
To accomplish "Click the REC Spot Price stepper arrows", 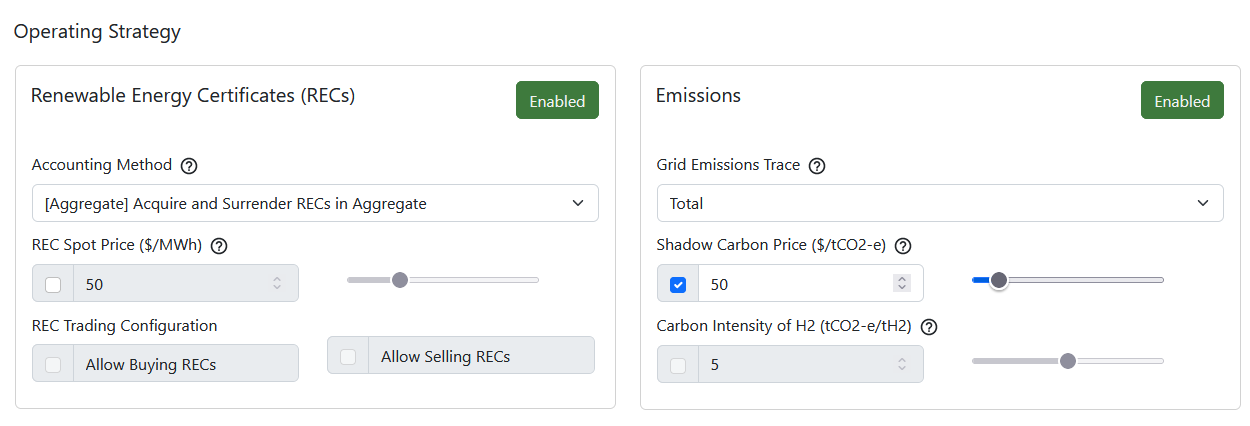I will tap(277, 284).
